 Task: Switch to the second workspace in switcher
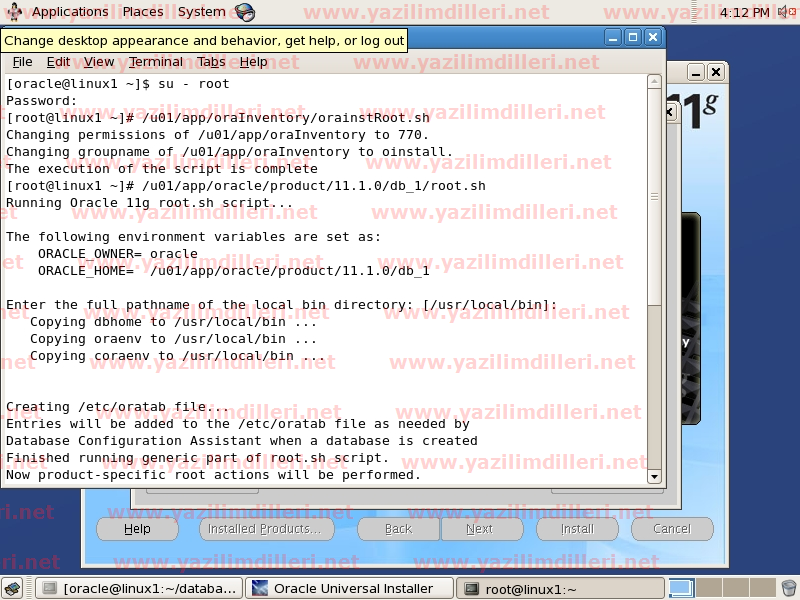pos(708,588)
